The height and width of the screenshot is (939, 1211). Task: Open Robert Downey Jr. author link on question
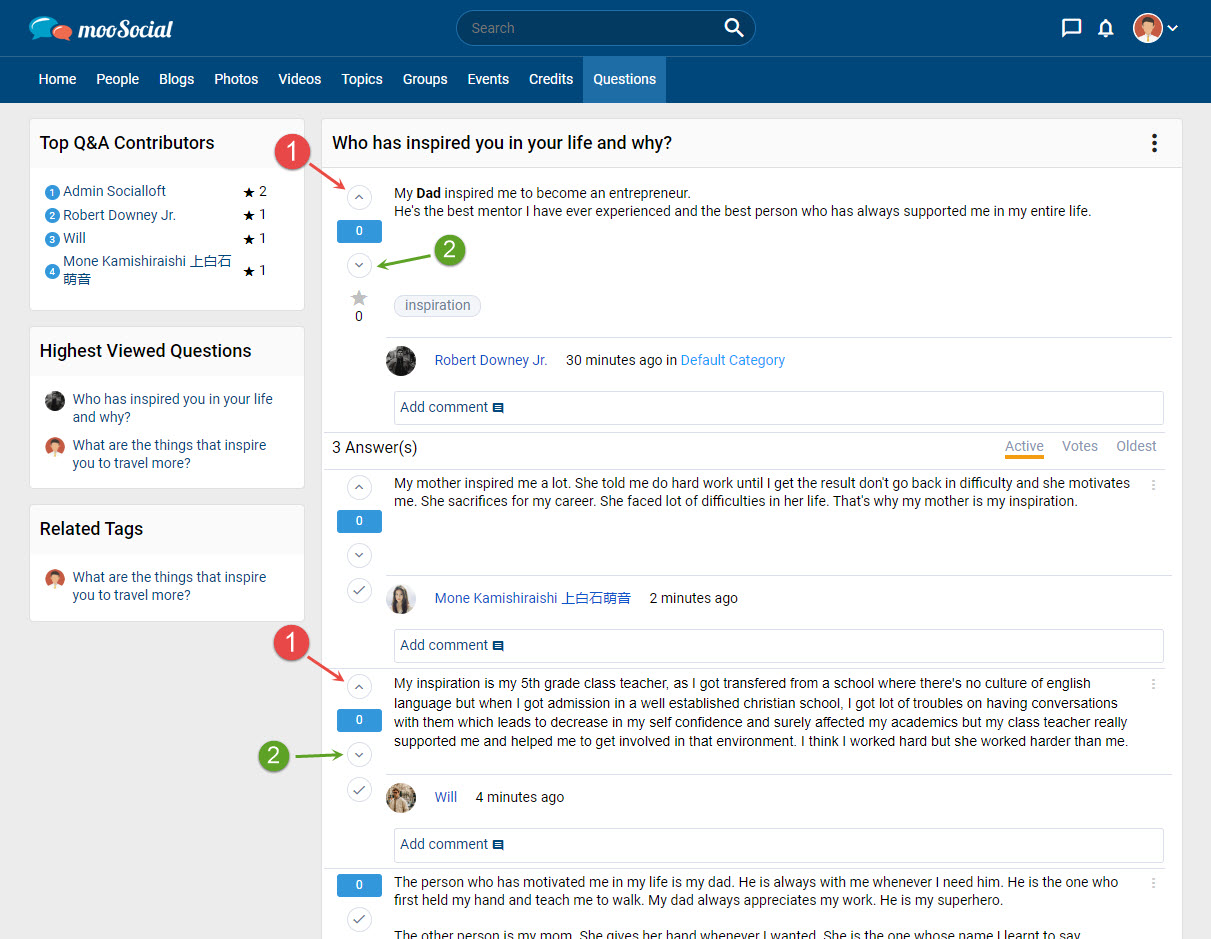[x=491, y=361]
